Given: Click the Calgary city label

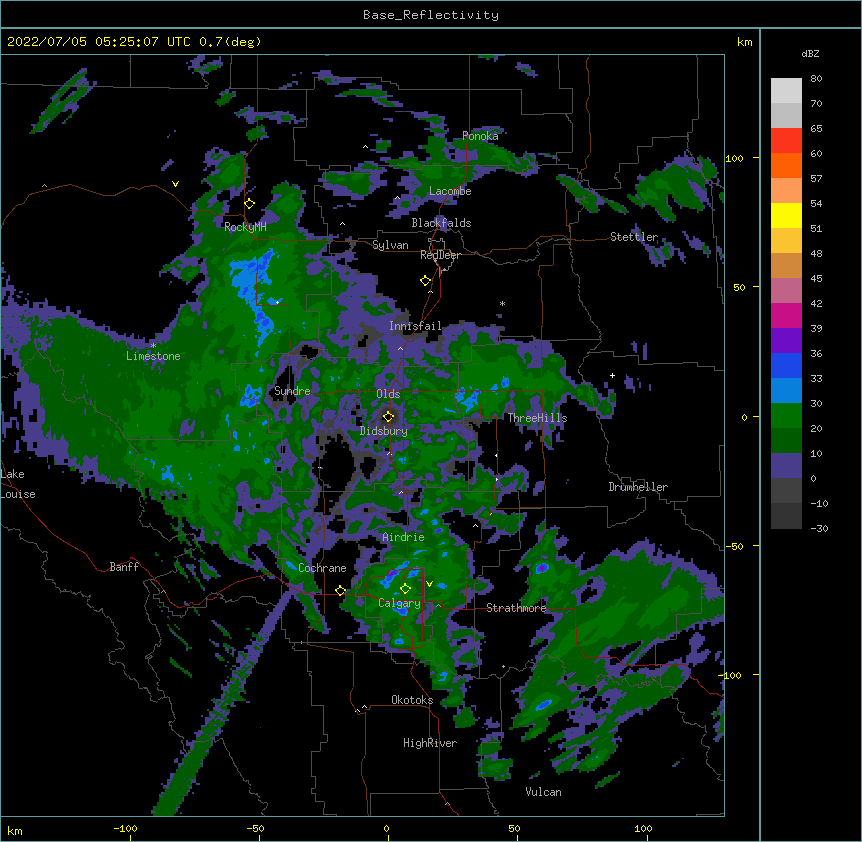Looking at the screenshot, I should pos(399,603).
